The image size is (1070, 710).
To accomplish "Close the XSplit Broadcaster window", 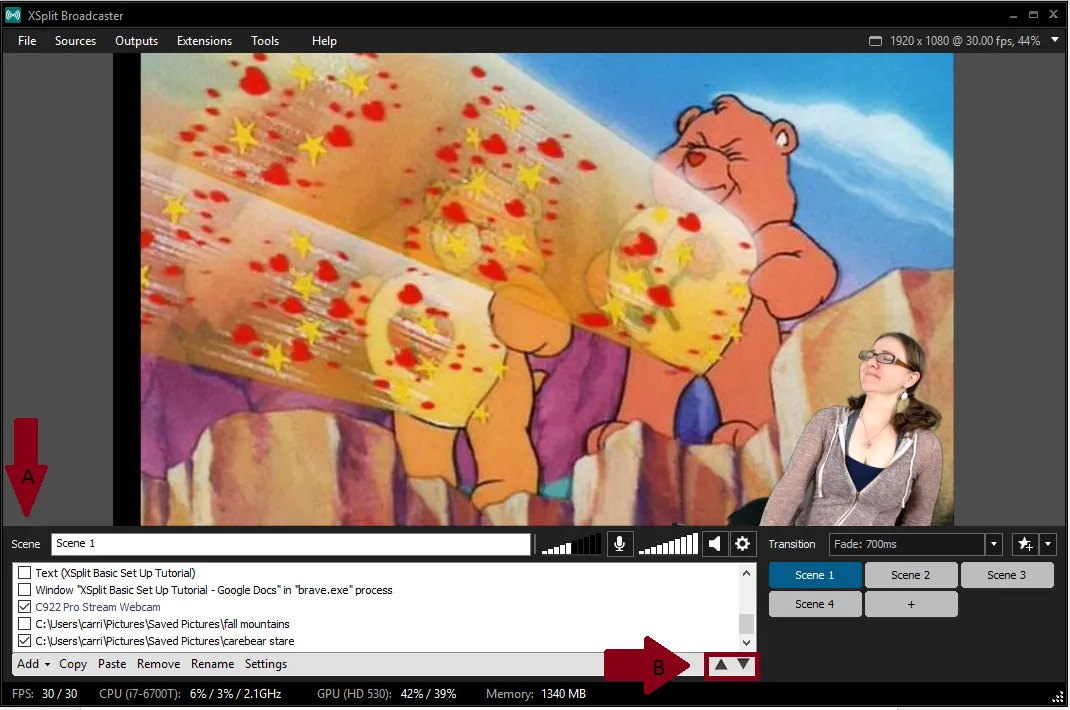I will tap(1054, 14).
